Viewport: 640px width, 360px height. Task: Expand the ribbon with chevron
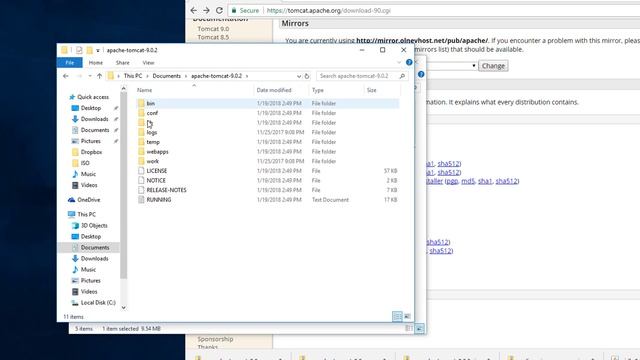pos(399,62)
